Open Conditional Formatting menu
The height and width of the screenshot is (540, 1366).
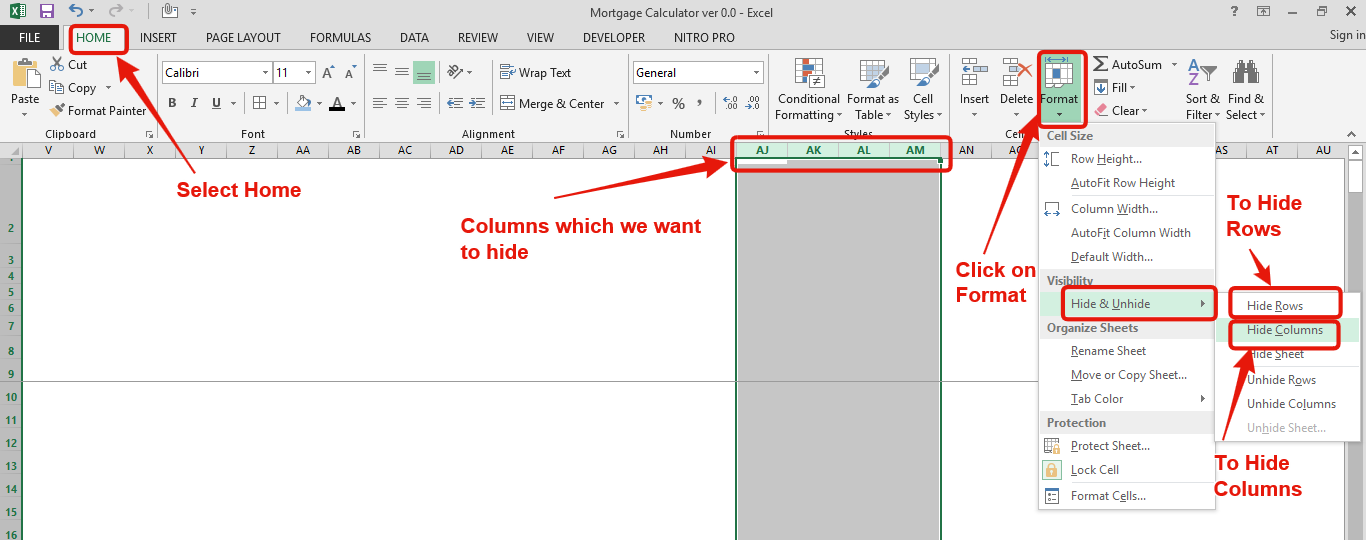tap(809, 89)
